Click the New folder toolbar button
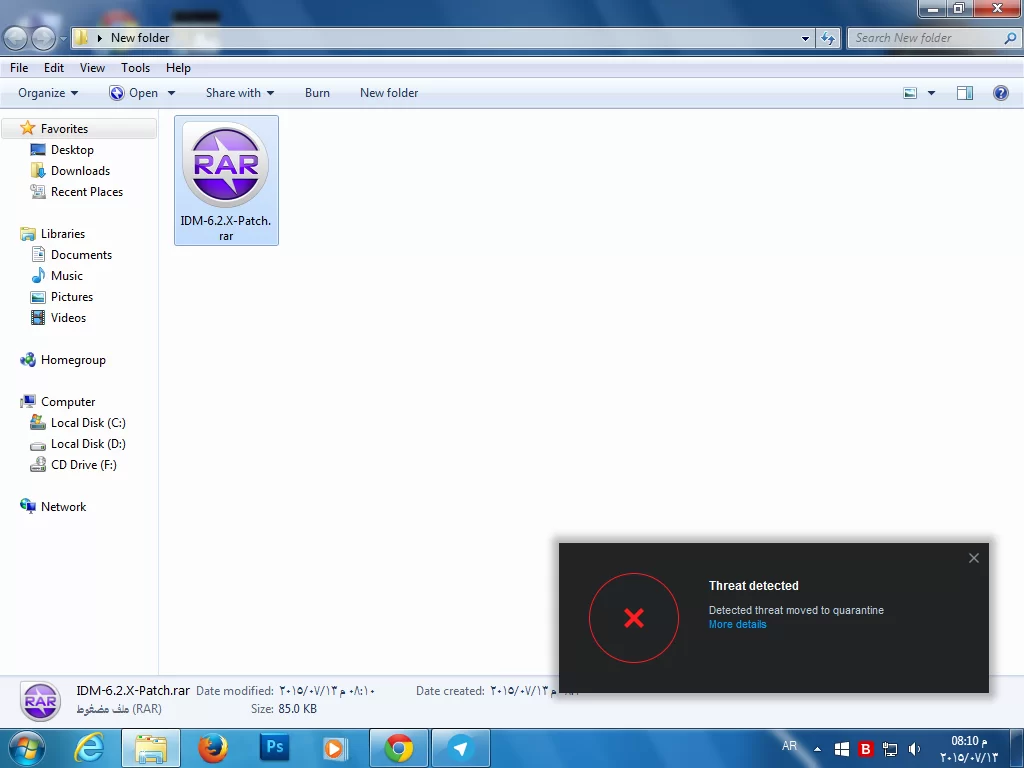This screenshot has height=768, width=1024. click(x=389, y=93)
